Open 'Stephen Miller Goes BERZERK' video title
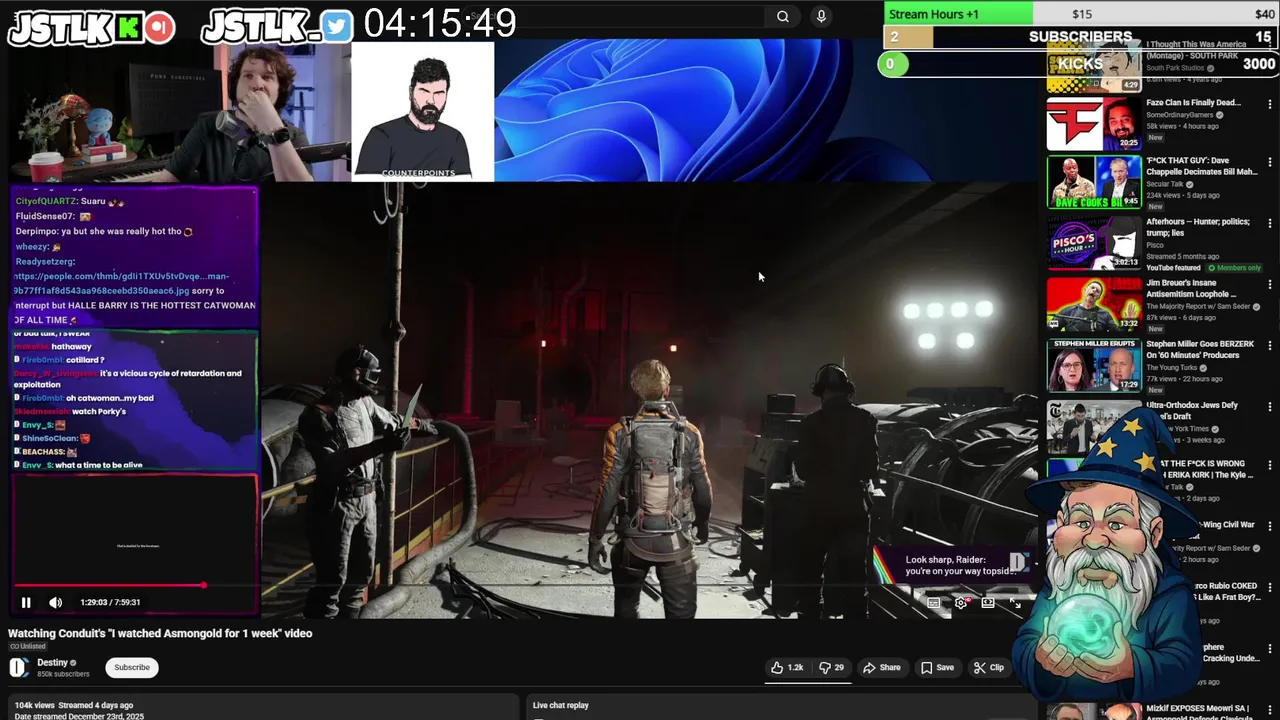This screenshot has width=1280, height=720. (x=1200, y=350)
